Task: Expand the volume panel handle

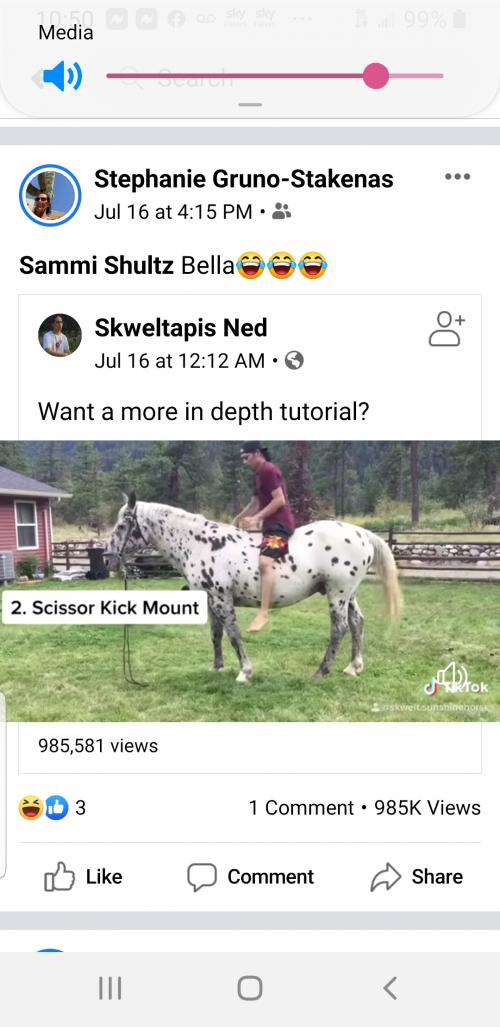Action: coord(250,105)
